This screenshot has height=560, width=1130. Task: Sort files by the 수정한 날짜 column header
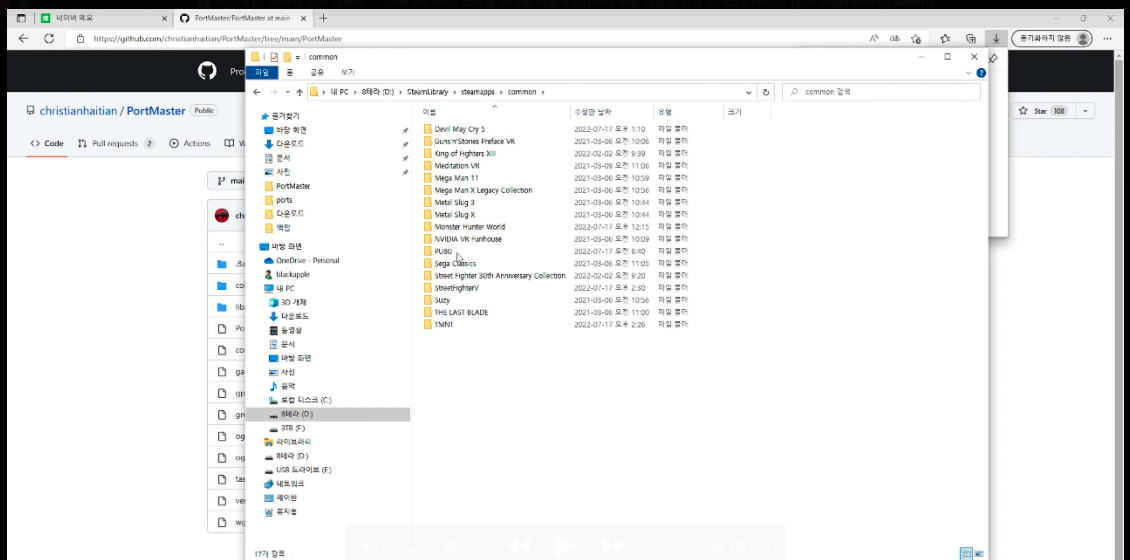(x=611, y=112)
